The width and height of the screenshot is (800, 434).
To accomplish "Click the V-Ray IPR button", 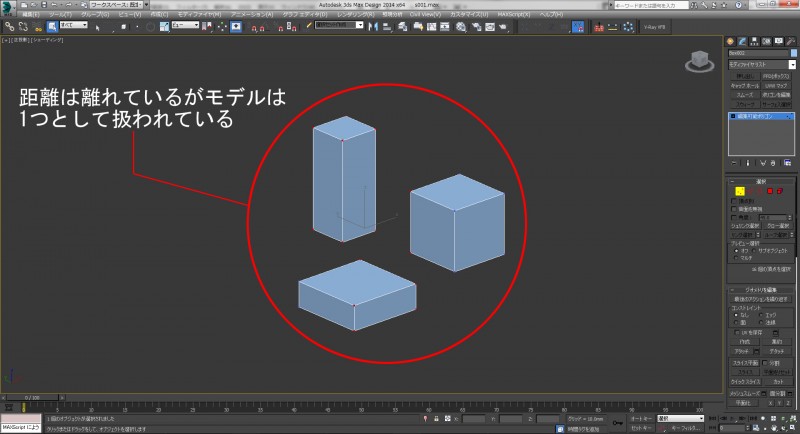I will tap(655, 26).
